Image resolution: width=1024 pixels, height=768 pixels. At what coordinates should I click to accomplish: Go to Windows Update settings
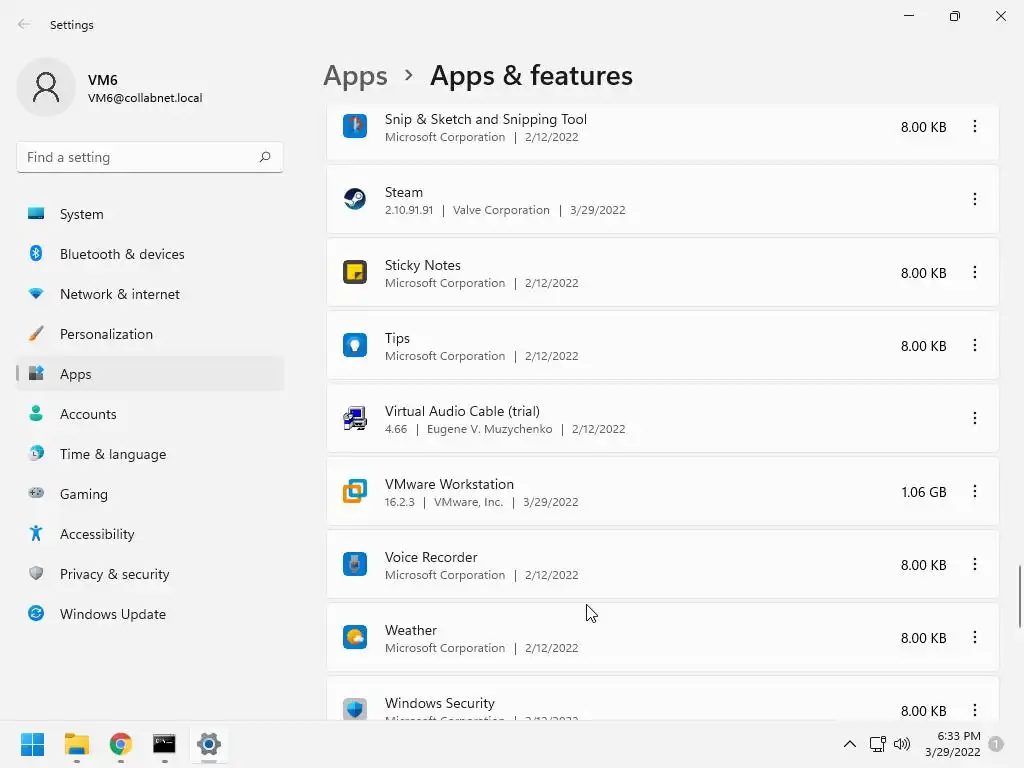pos(112,614)
